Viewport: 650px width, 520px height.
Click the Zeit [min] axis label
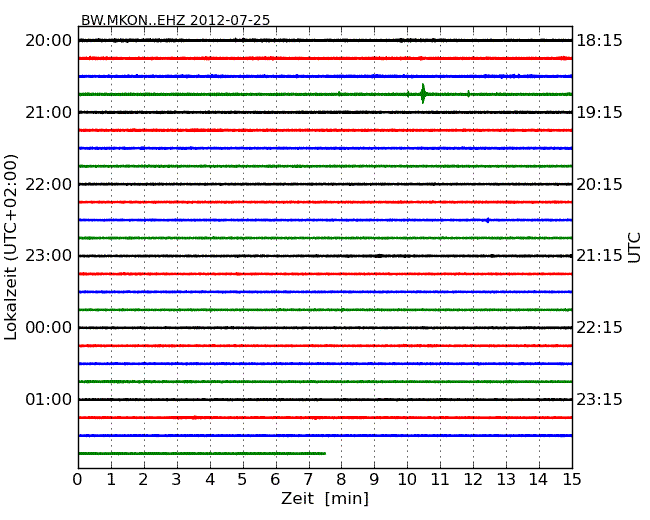coord(325,498)
